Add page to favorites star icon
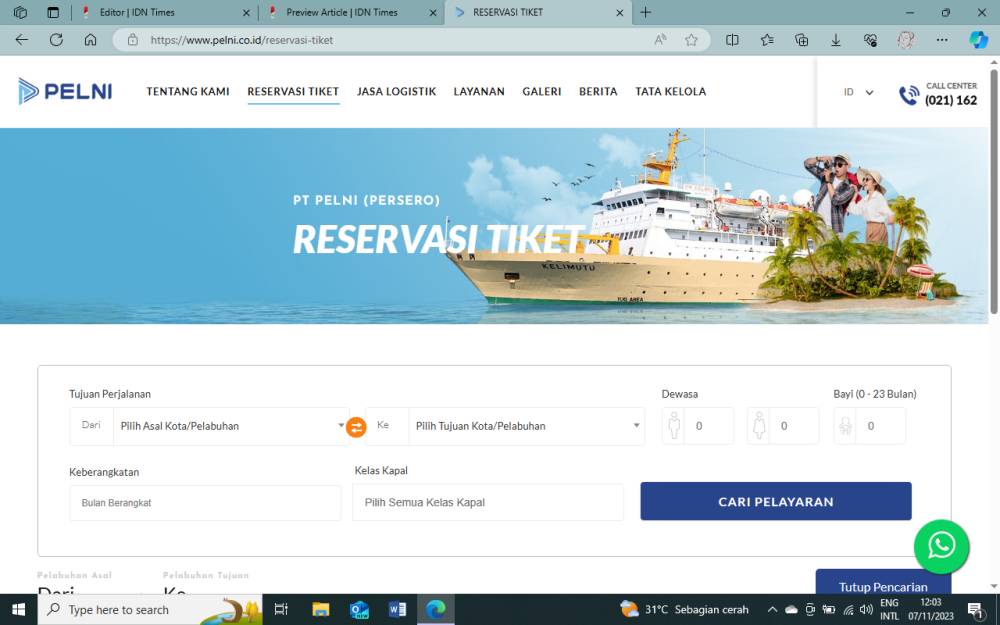 pos(691,40)
